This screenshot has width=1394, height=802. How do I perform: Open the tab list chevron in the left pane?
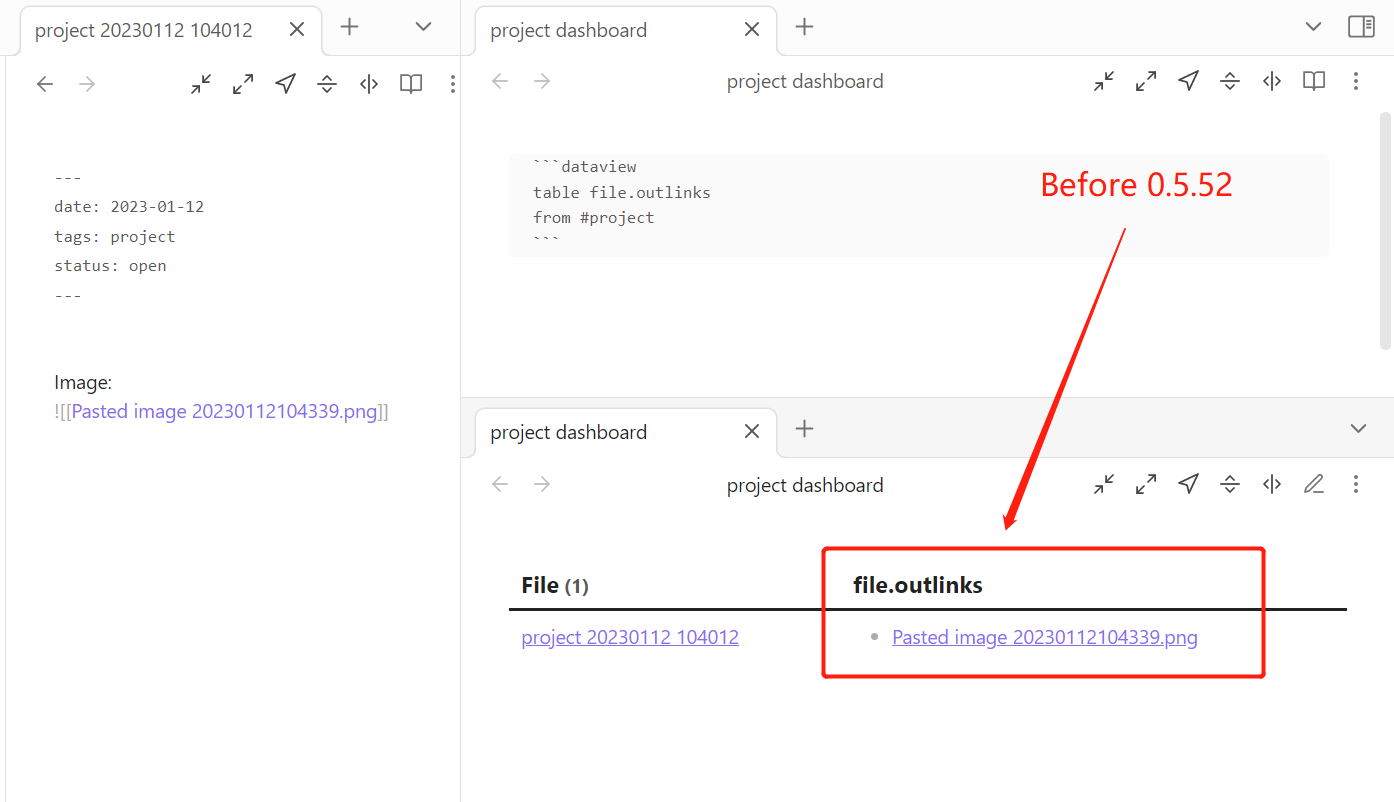click(x=422, y=27)
